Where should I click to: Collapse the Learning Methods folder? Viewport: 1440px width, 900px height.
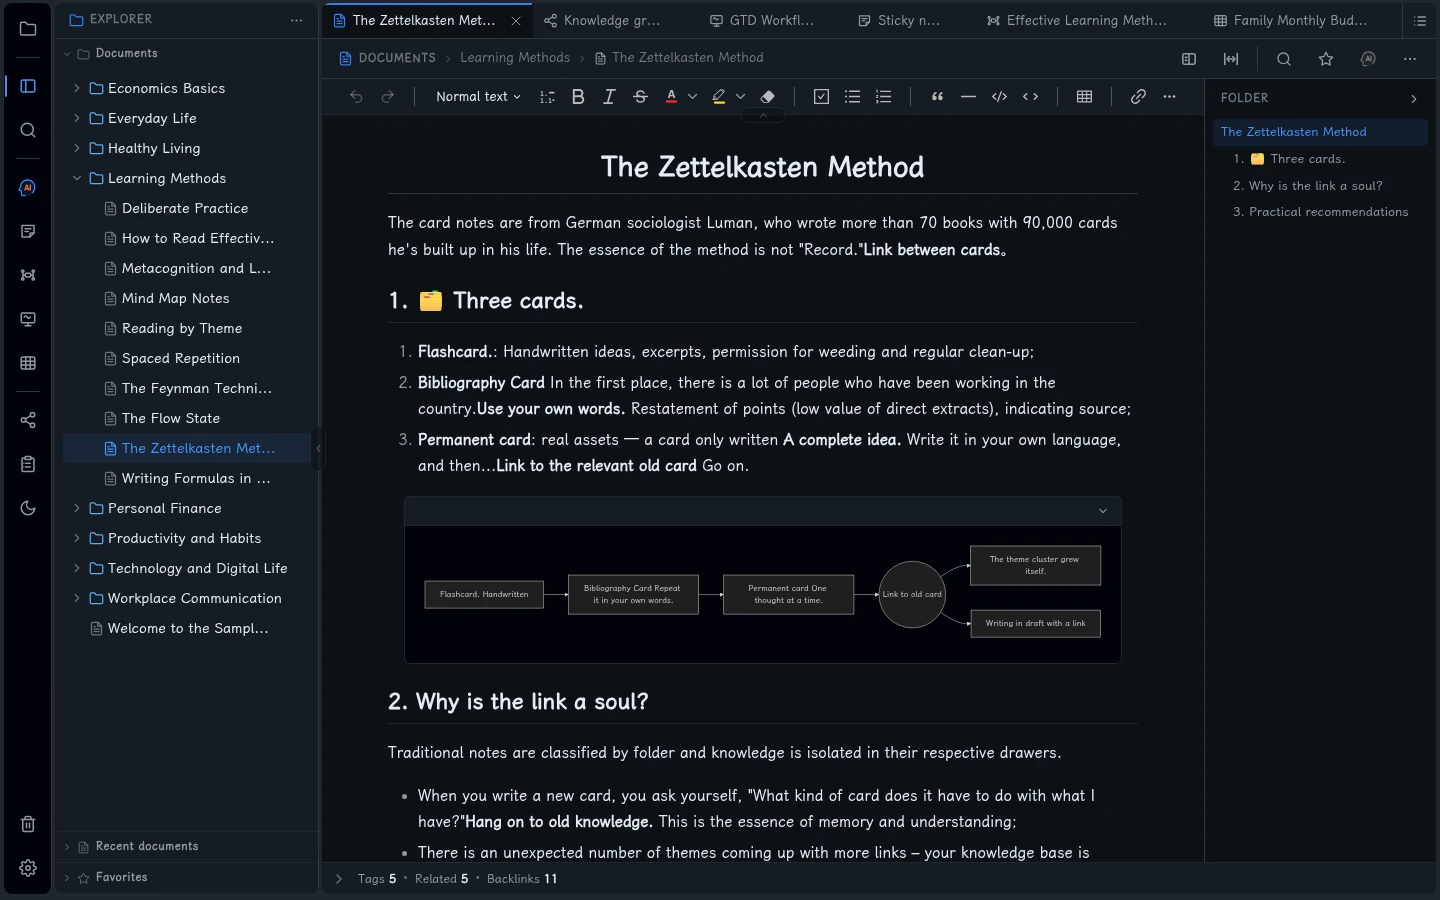77,178
